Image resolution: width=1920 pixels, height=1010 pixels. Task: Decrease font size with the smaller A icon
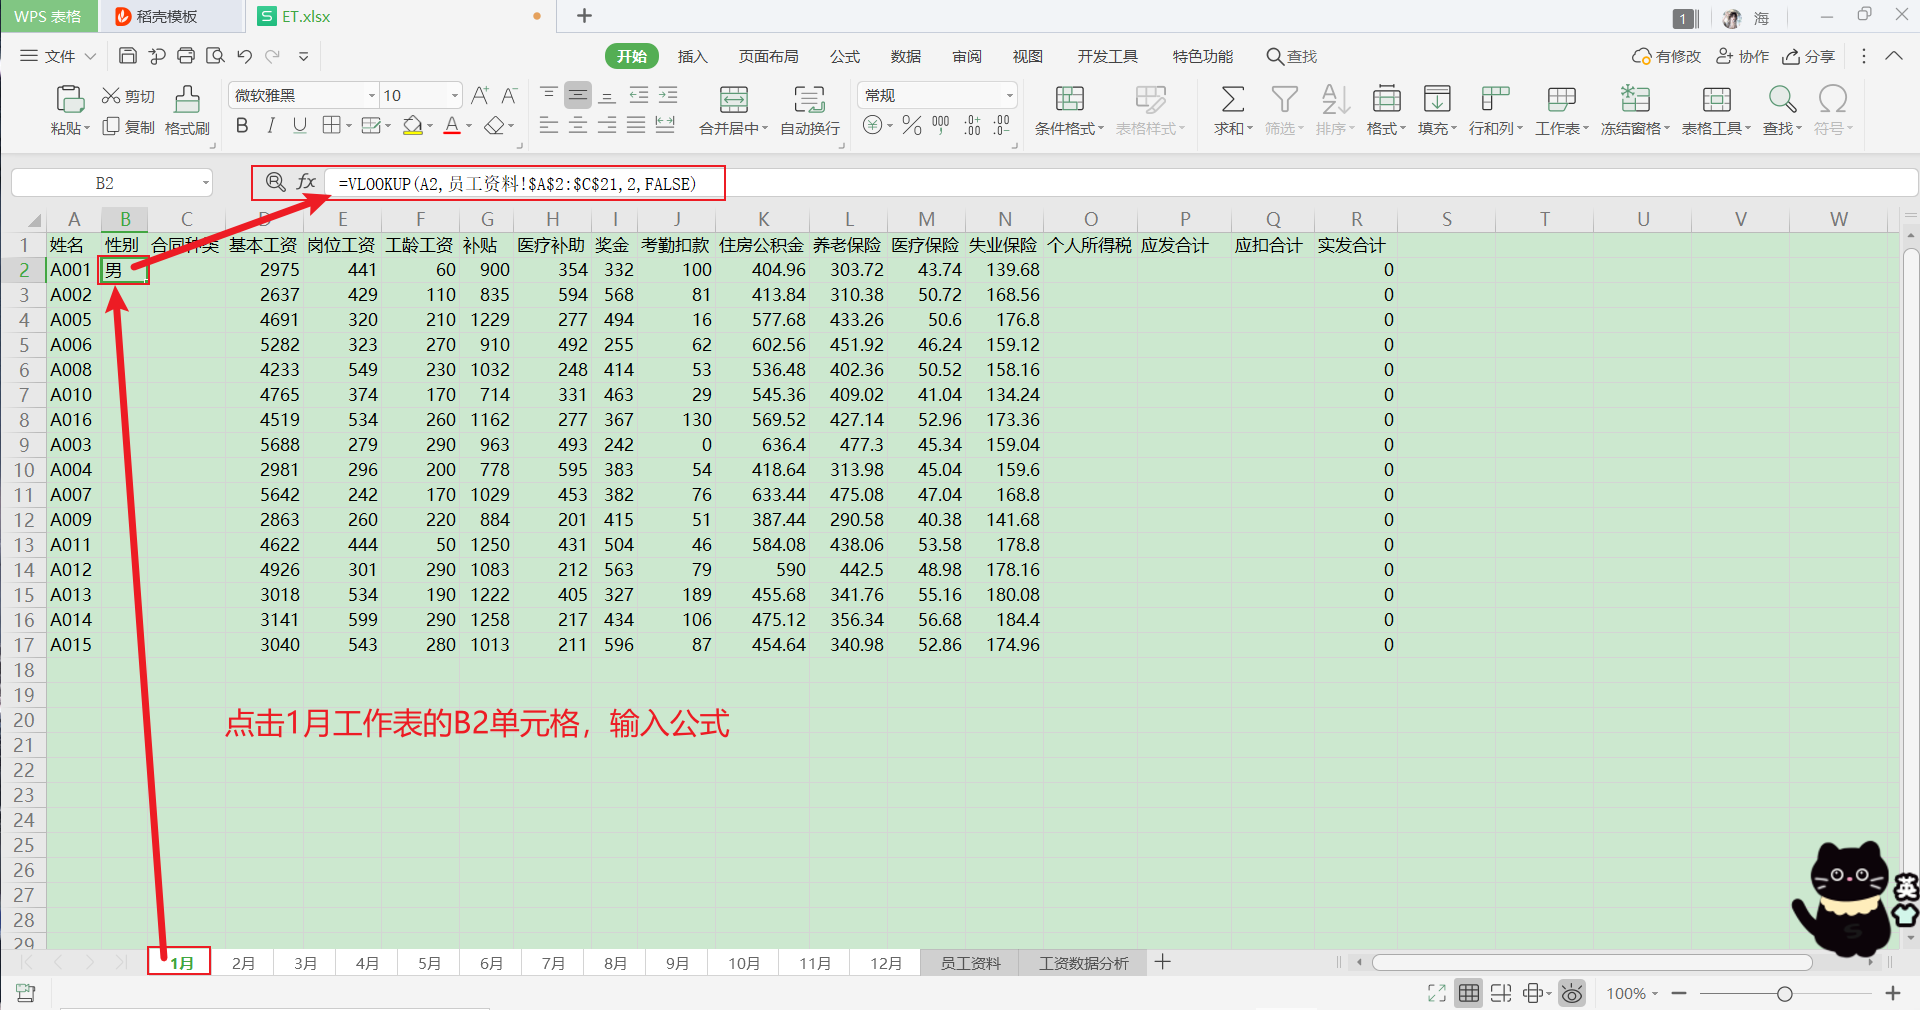509,95
